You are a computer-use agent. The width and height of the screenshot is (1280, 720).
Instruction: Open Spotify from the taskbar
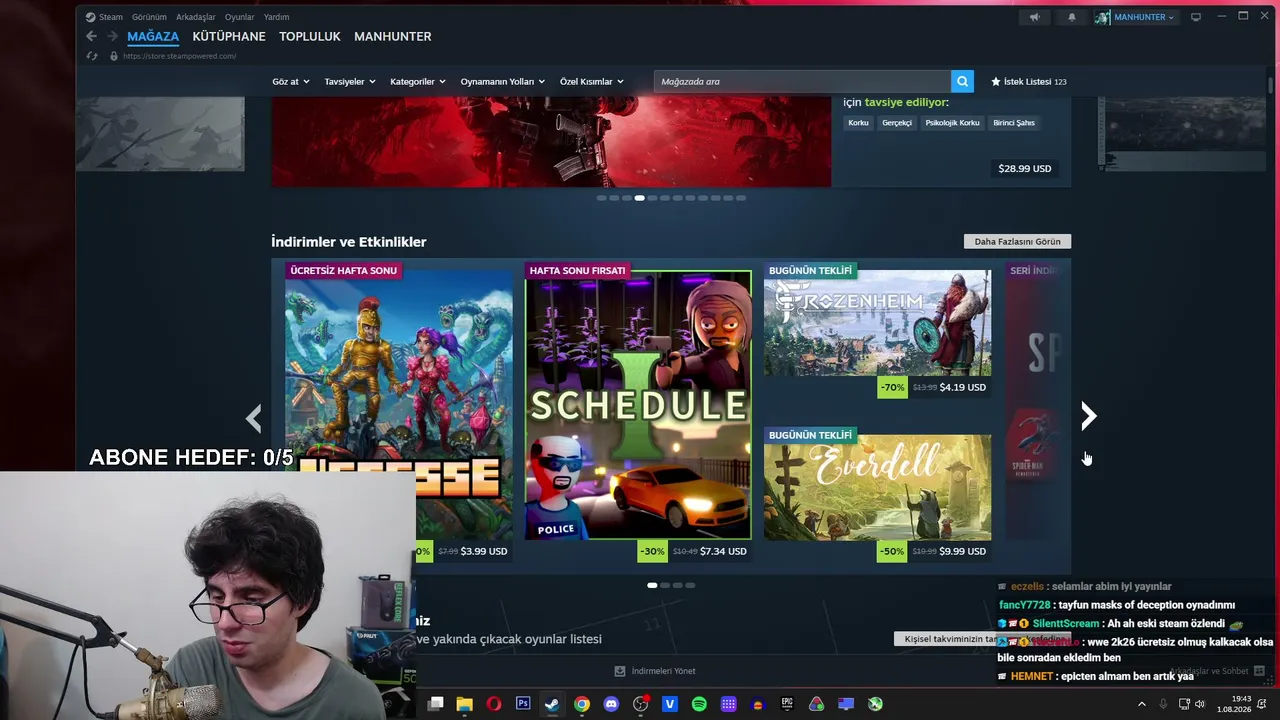pos(699,704)
